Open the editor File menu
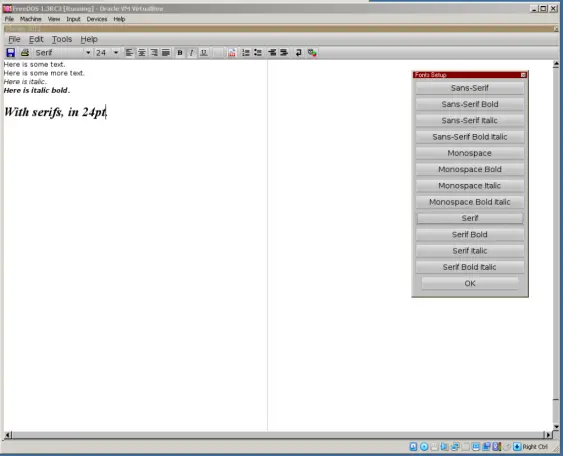 coord(14,39)
